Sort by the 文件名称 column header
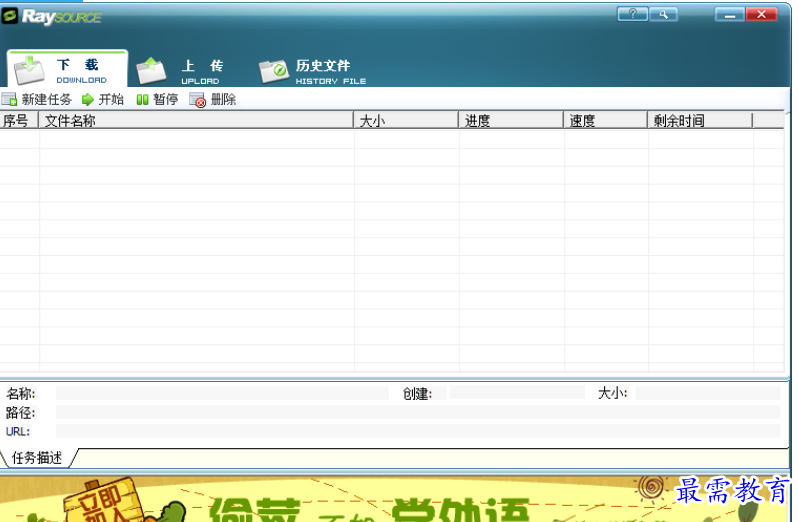Image resolution: width=798 pixels, height=522 pixels. [196, 121]
